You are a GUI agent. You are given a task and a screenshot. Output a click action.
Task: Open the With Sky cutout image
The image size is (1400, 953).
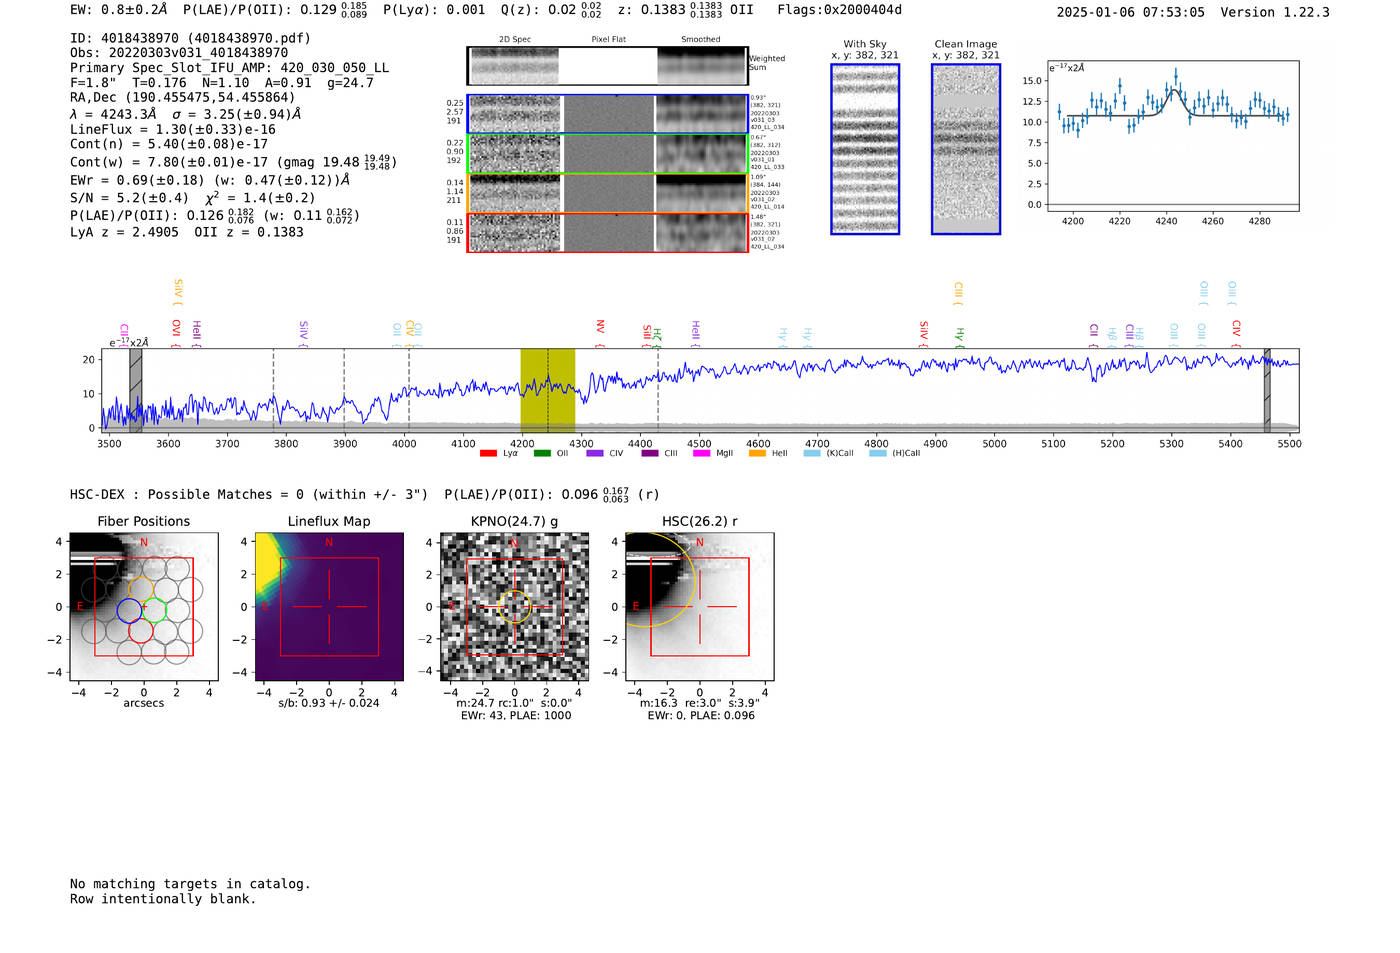(x=865, y=150)
